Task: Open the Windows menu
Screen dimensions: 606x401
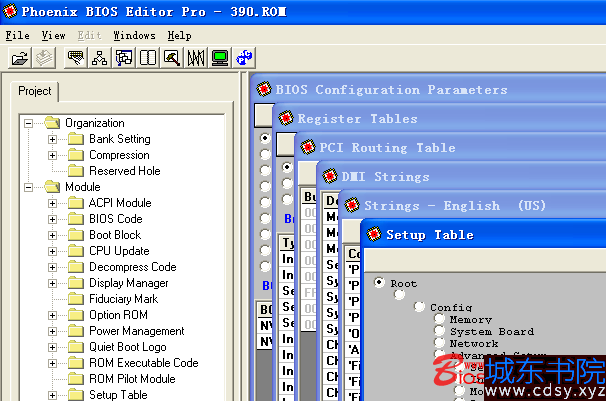Action: pyautogui.click(x=134, y=36)
